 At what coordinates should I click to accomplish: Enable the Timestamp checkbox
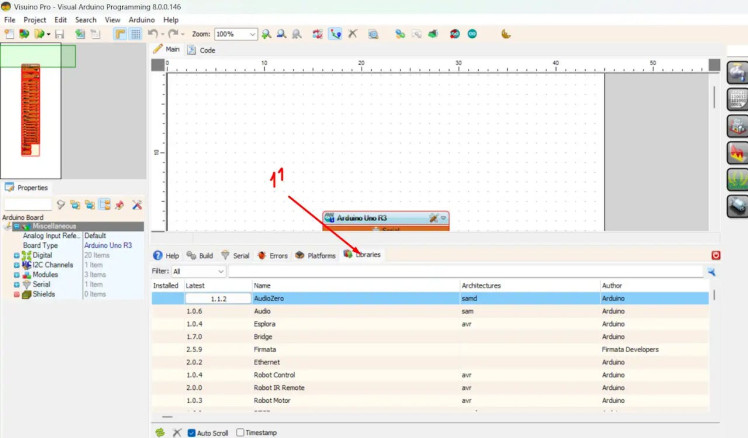pyautogui.click(x=239, y=432)
